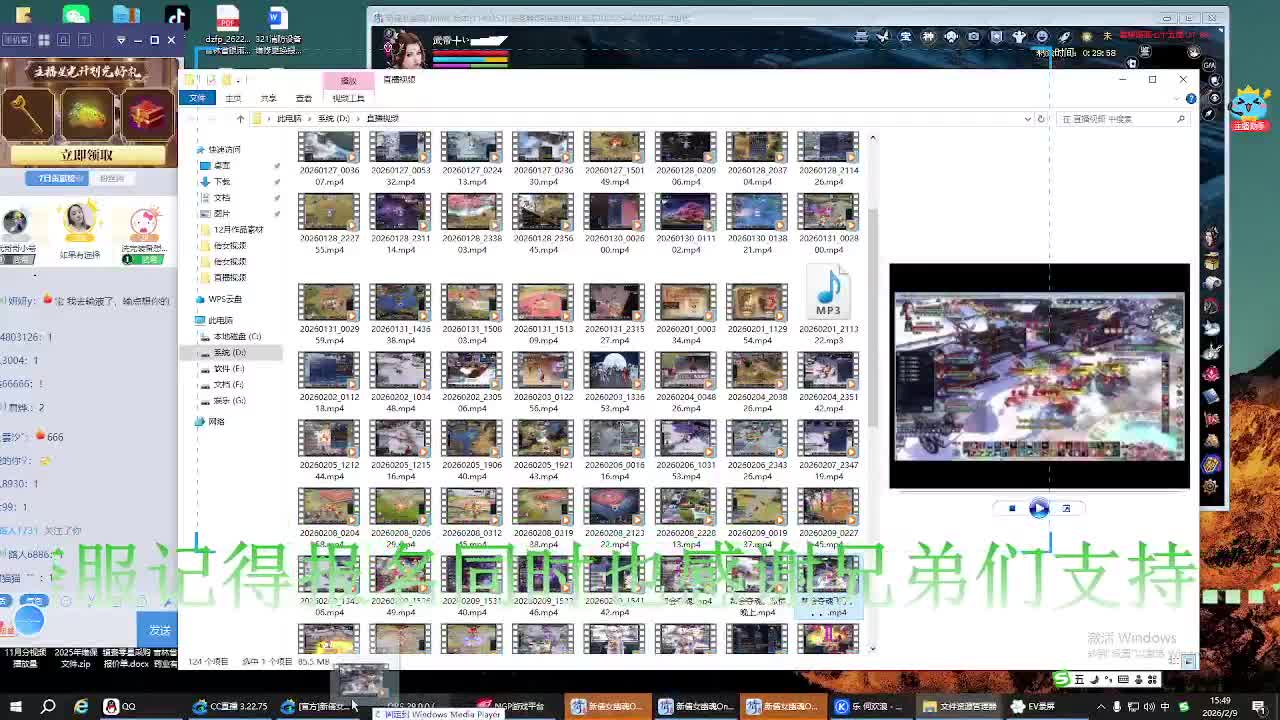Expand the address bar history dropdown
This screenshot has height=720, width=1280.
click(1027, 119)
